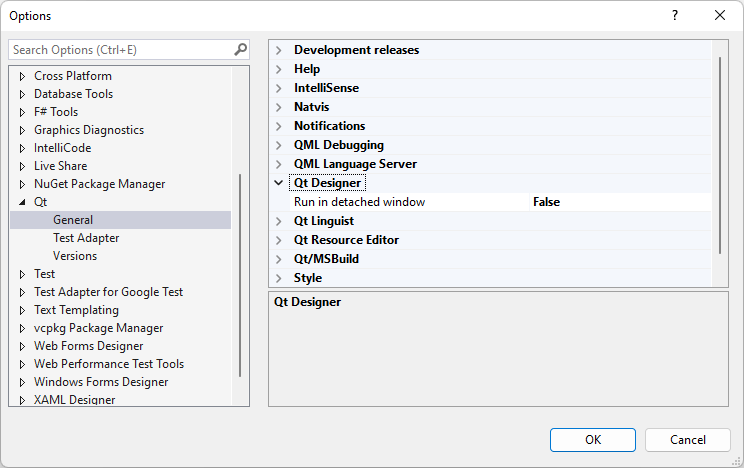Expand the Database Tools node arrow

coord(22,94)
